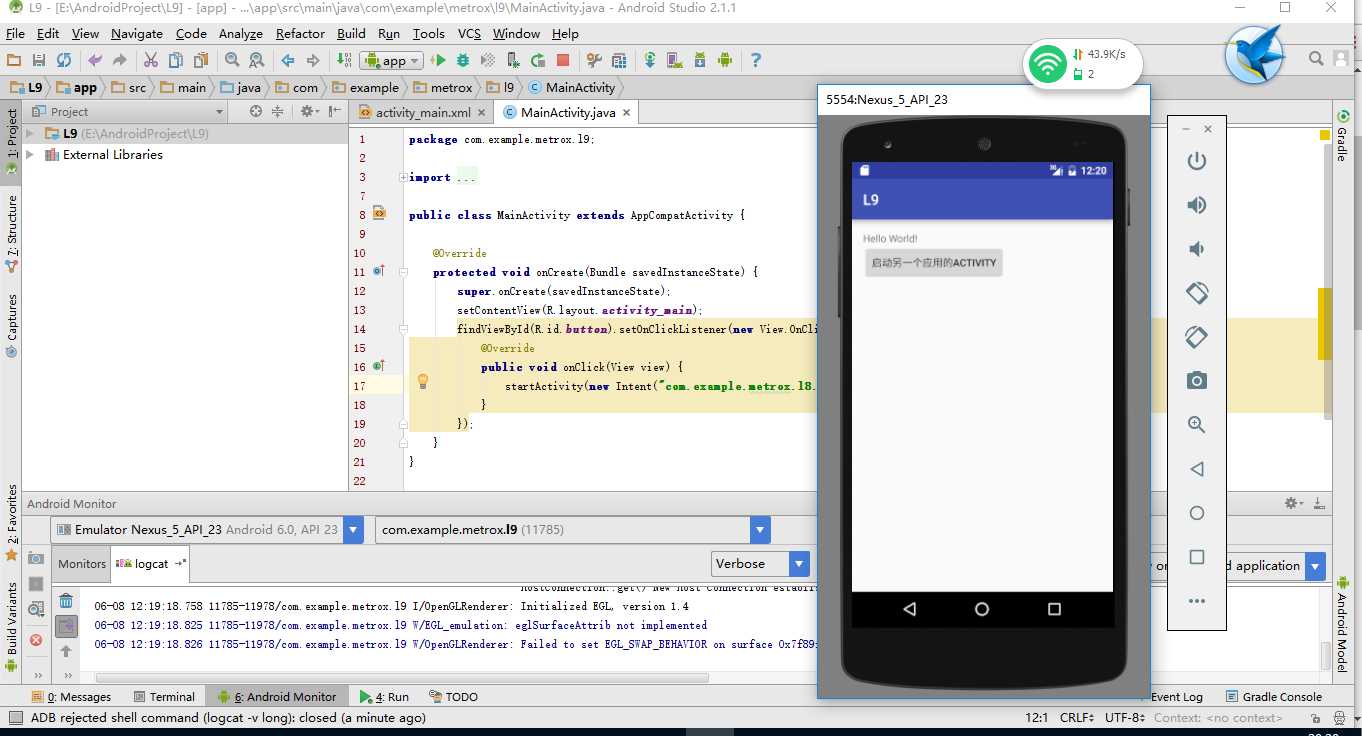
Task: Open the Terminal tool window
Action: click(163, 697)
